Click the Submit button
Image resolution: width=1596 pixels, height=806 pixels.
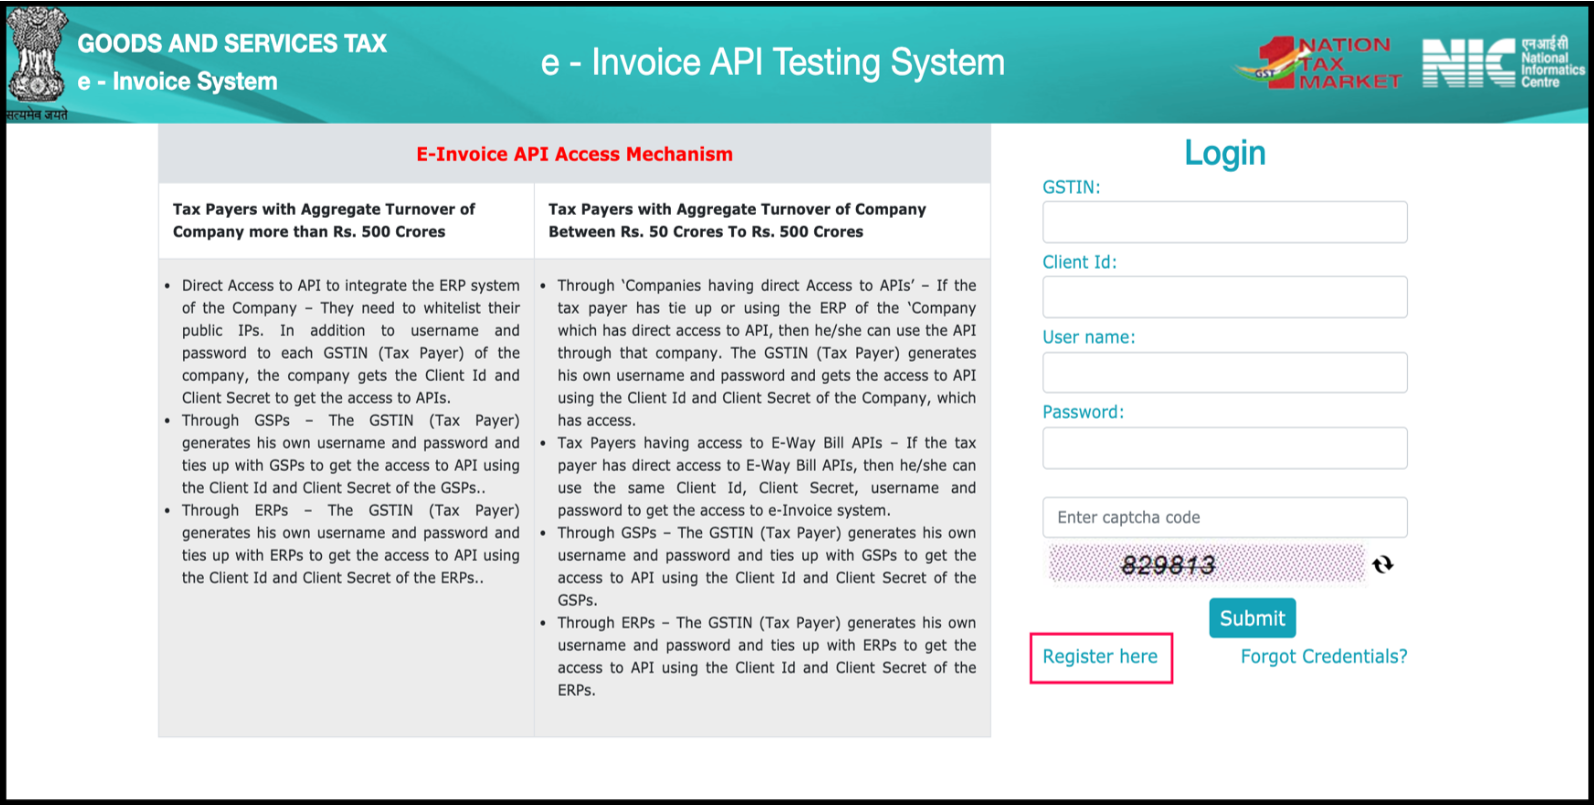pos(1252,618)
